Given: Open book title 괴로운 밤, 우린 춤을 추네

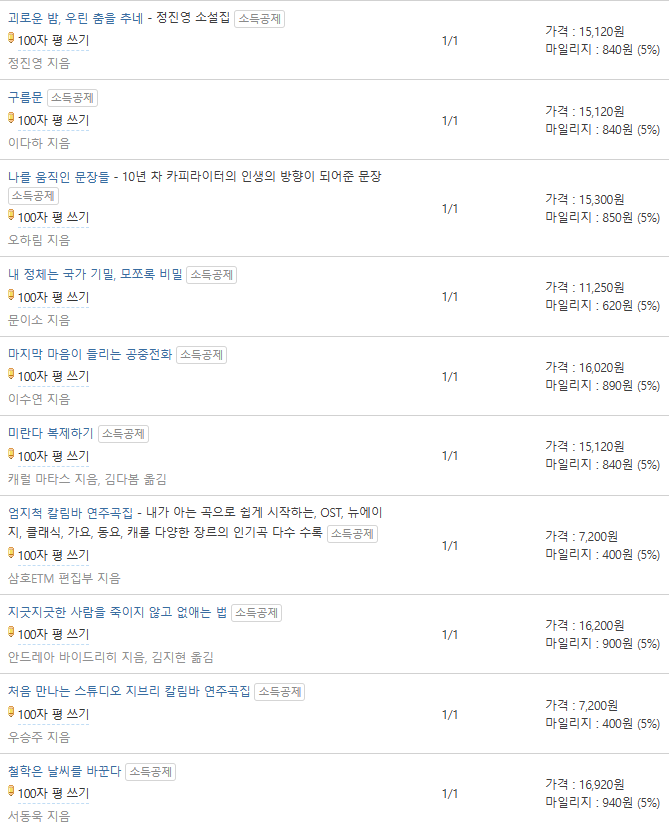Looking at the screenshot, I should (x=75, y=18).
